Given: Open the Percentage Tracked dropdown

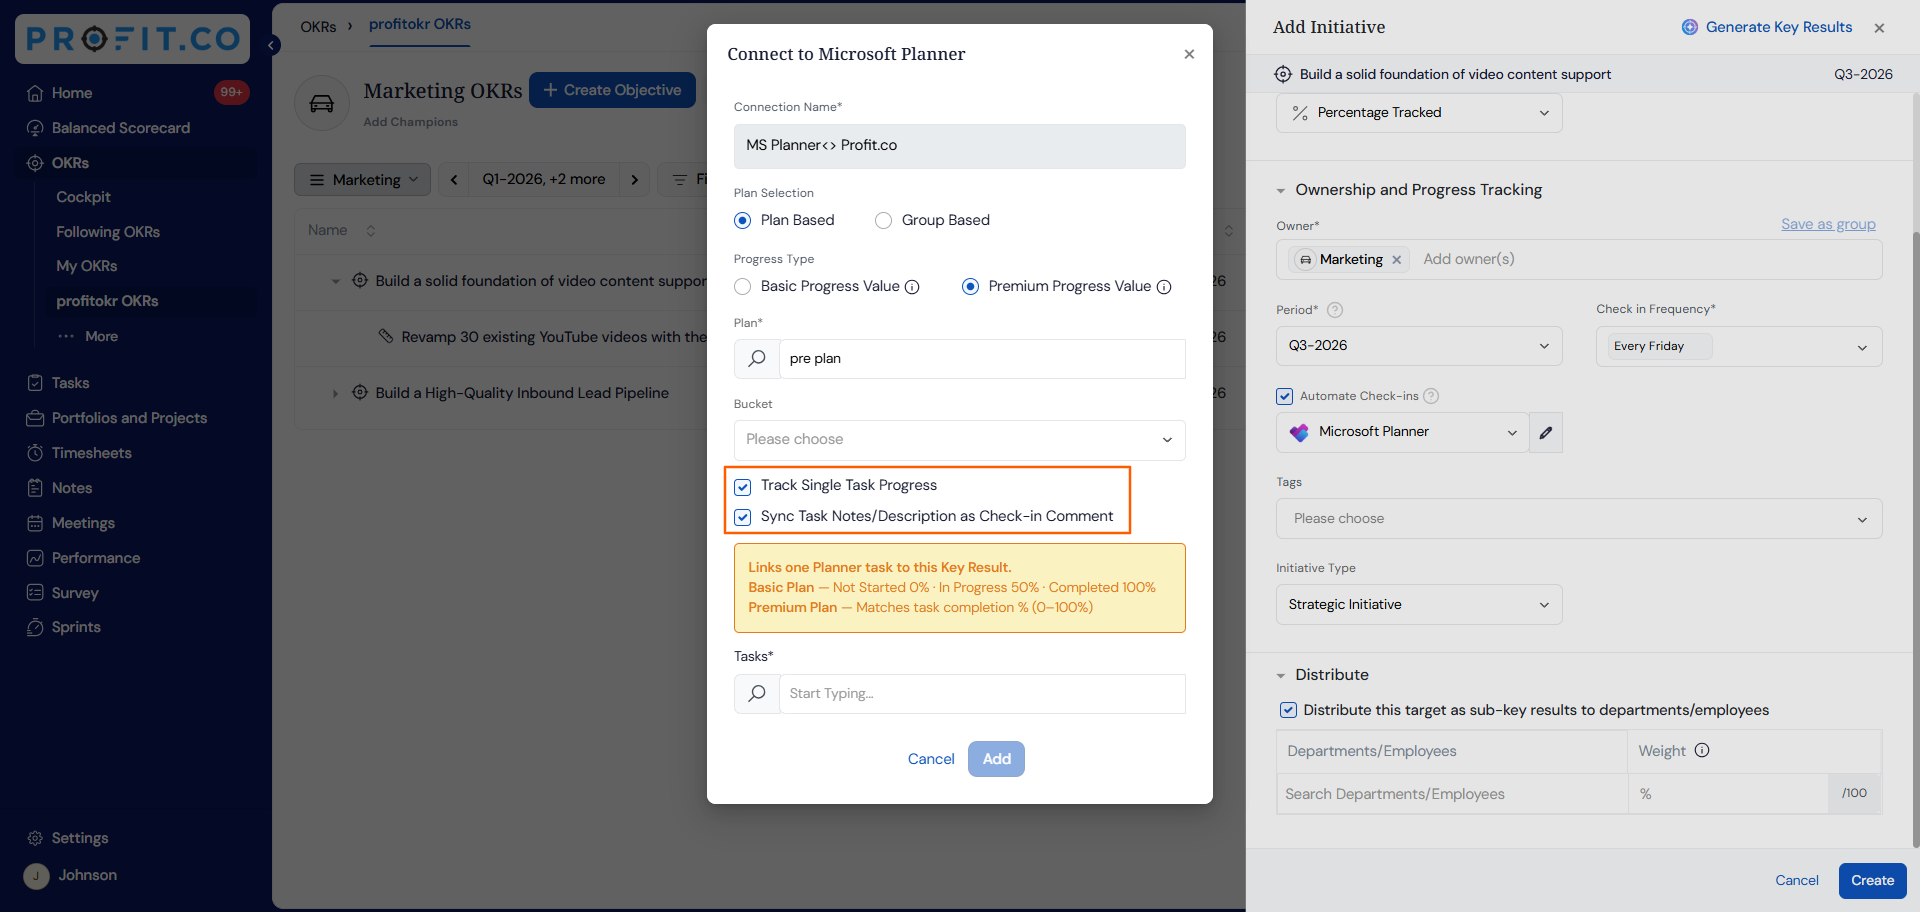Looking at the screenshot, I should coord(1419,113).
